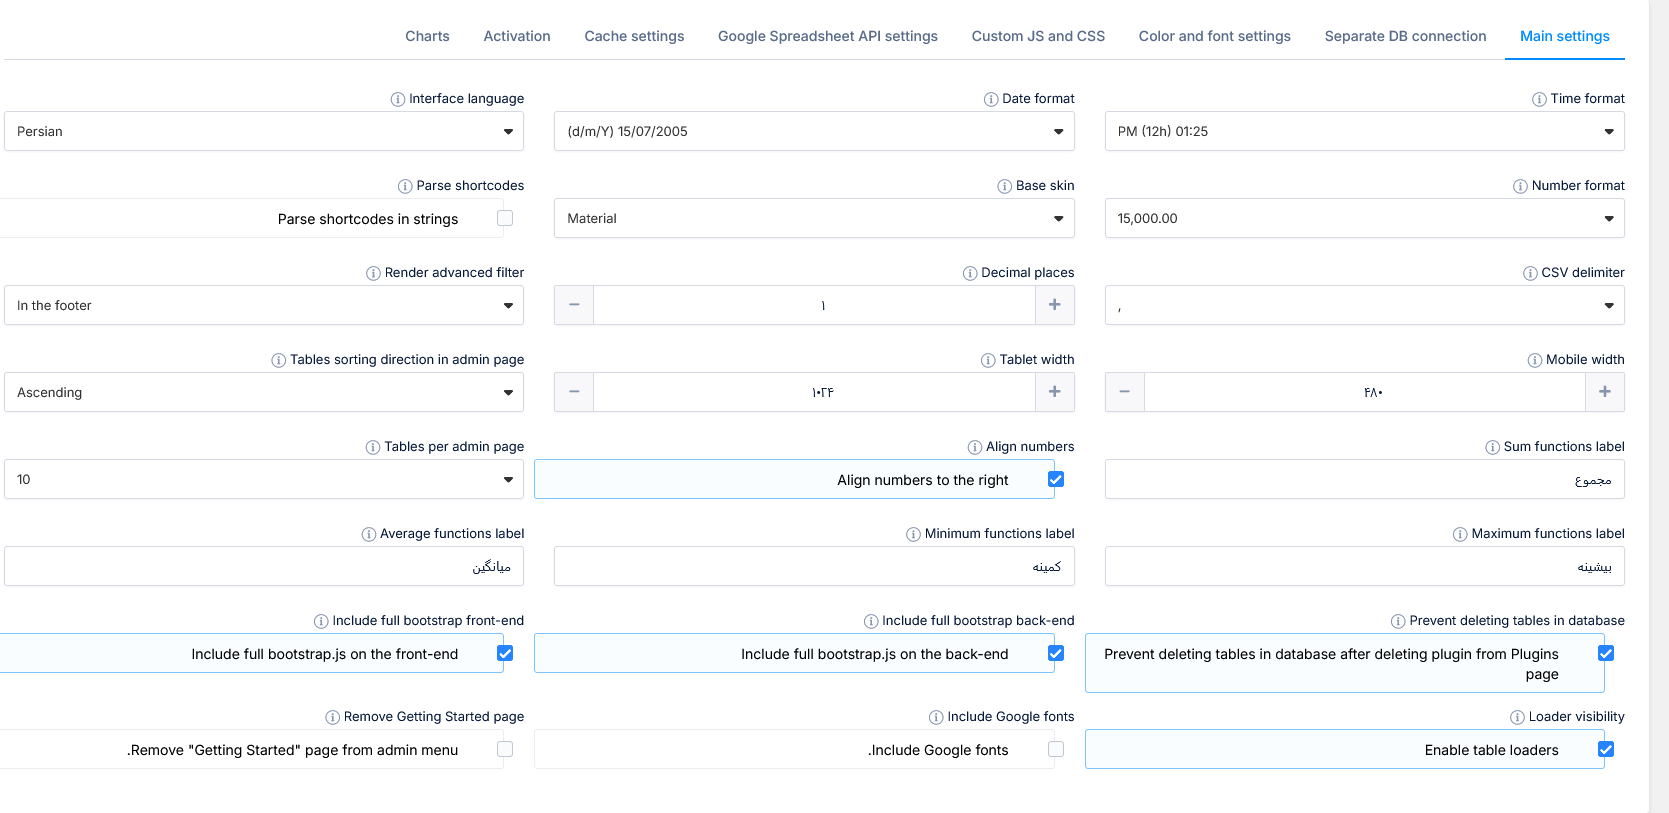Enable Parse shortcodes in strings checkbox
1669x813 pixels.
(505, 218)
